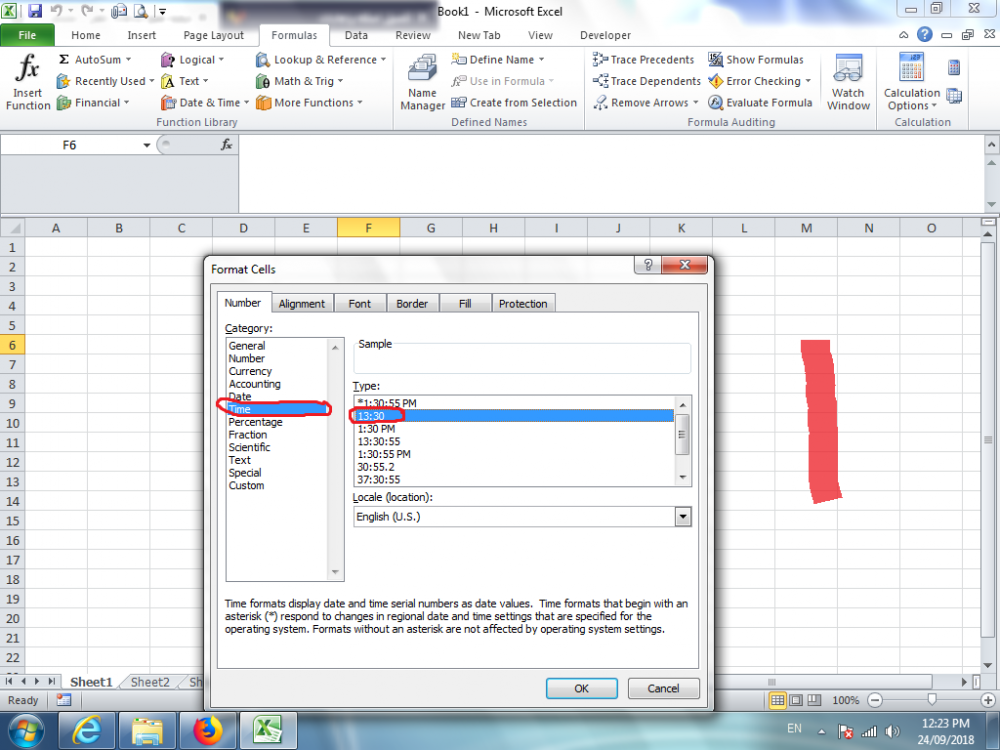Open Lookup & Reference functions

click(x=321, y=59)
